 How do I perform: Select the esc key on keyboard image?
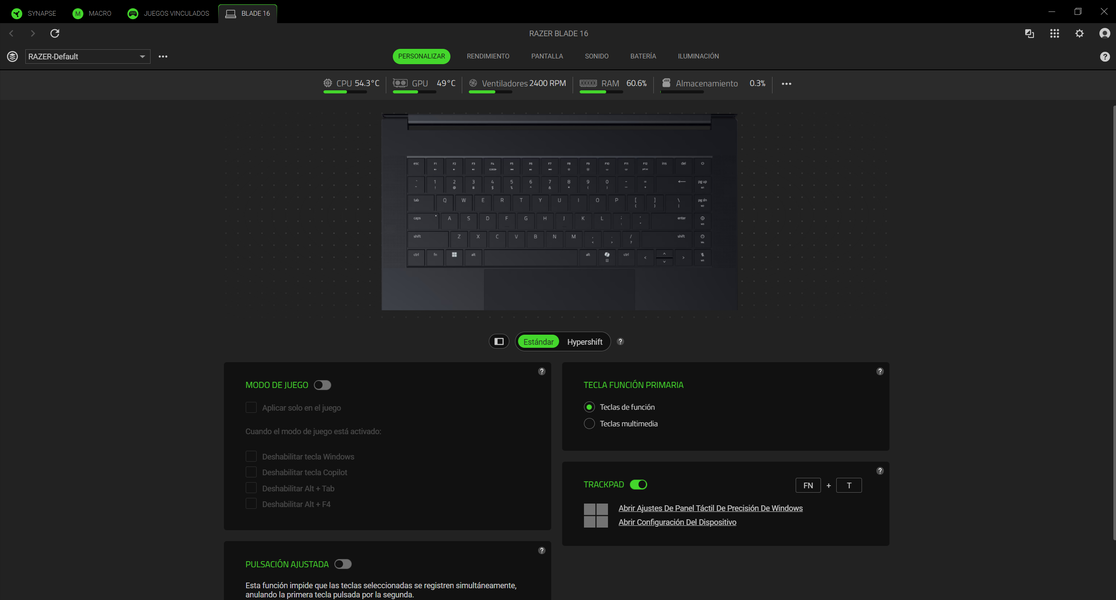coord(416,166)
